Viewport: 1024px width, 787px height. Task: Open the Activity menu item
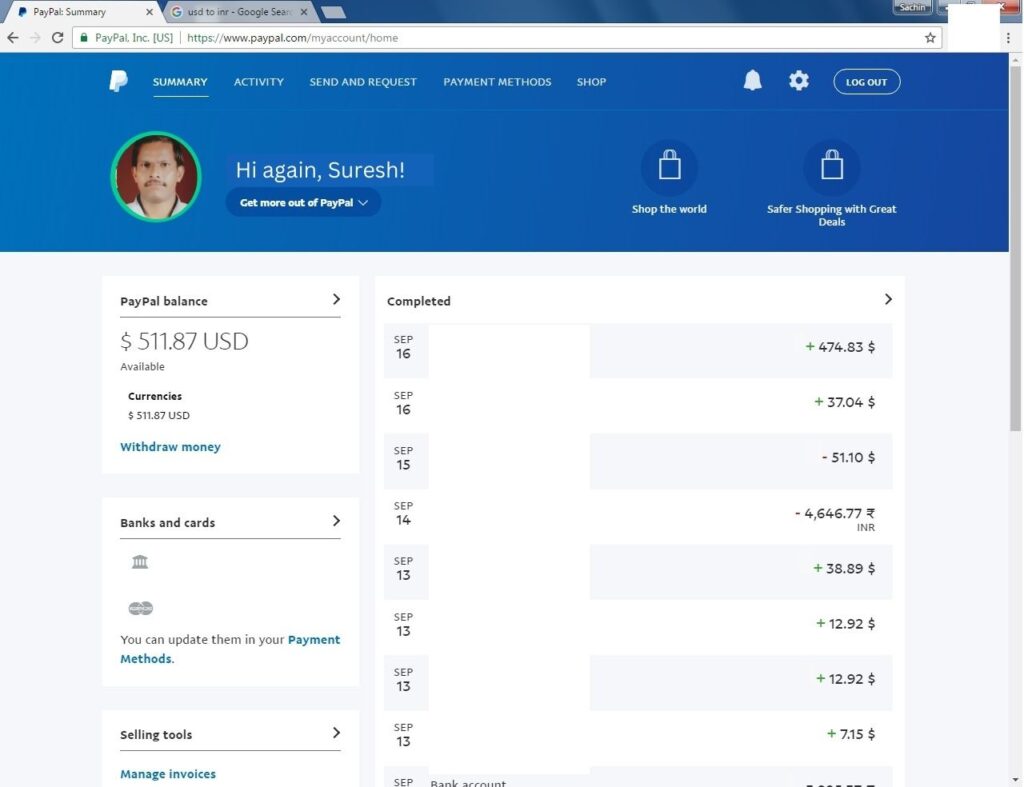pyautogui.click(x=259, y=82)
